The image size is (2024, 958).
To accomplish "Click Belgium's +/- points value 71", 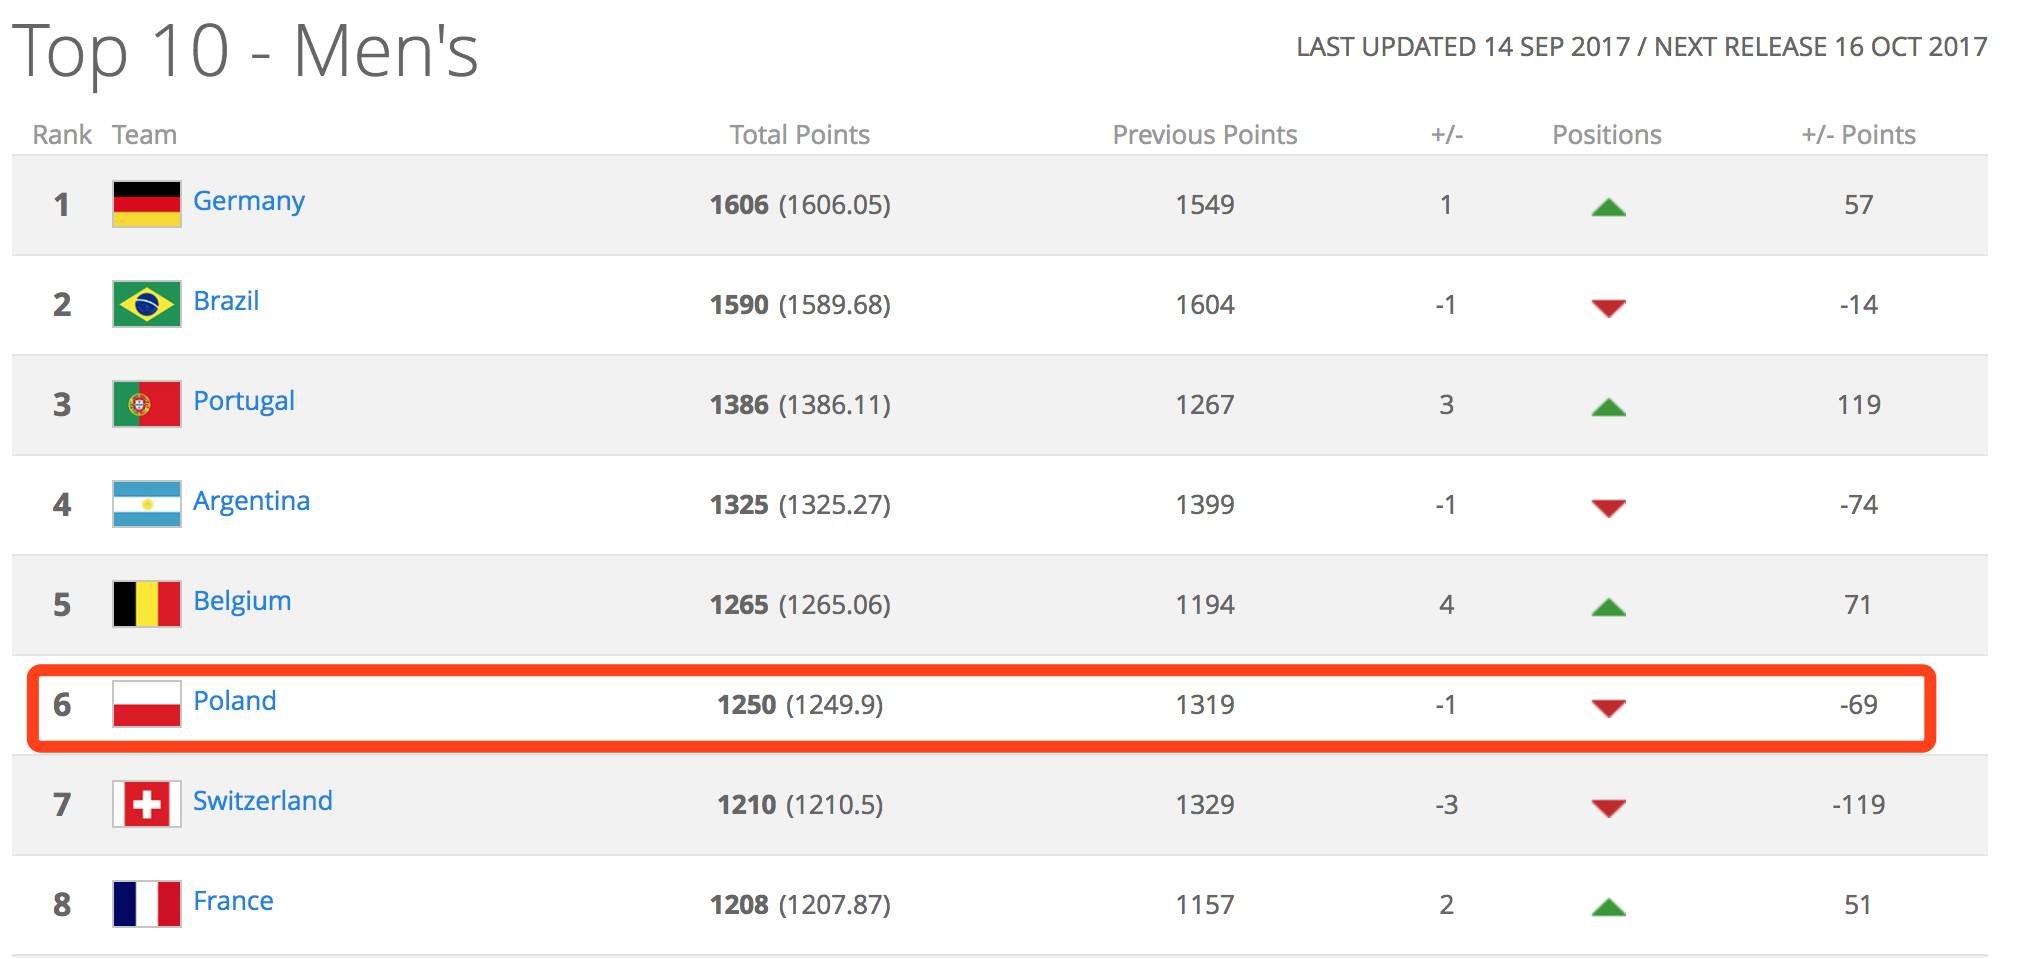I will [x=1859, y=605].
